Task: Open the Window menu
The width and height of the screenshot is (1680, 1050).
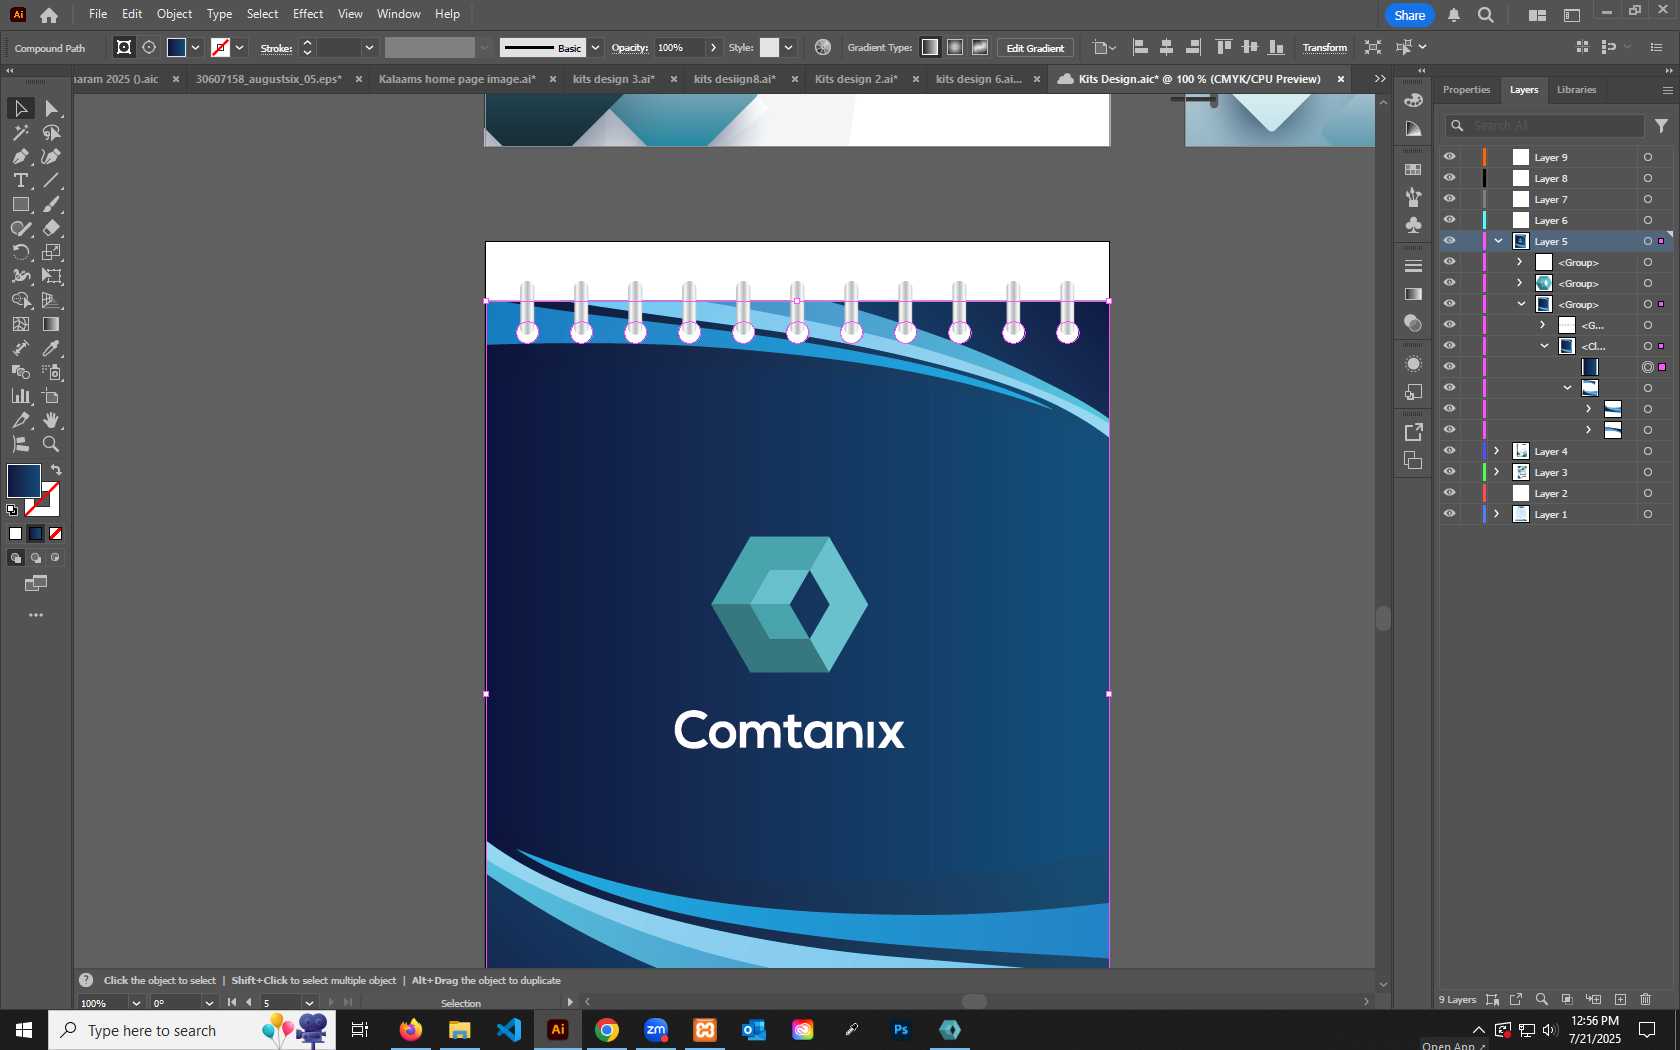Action: (399, 14)
